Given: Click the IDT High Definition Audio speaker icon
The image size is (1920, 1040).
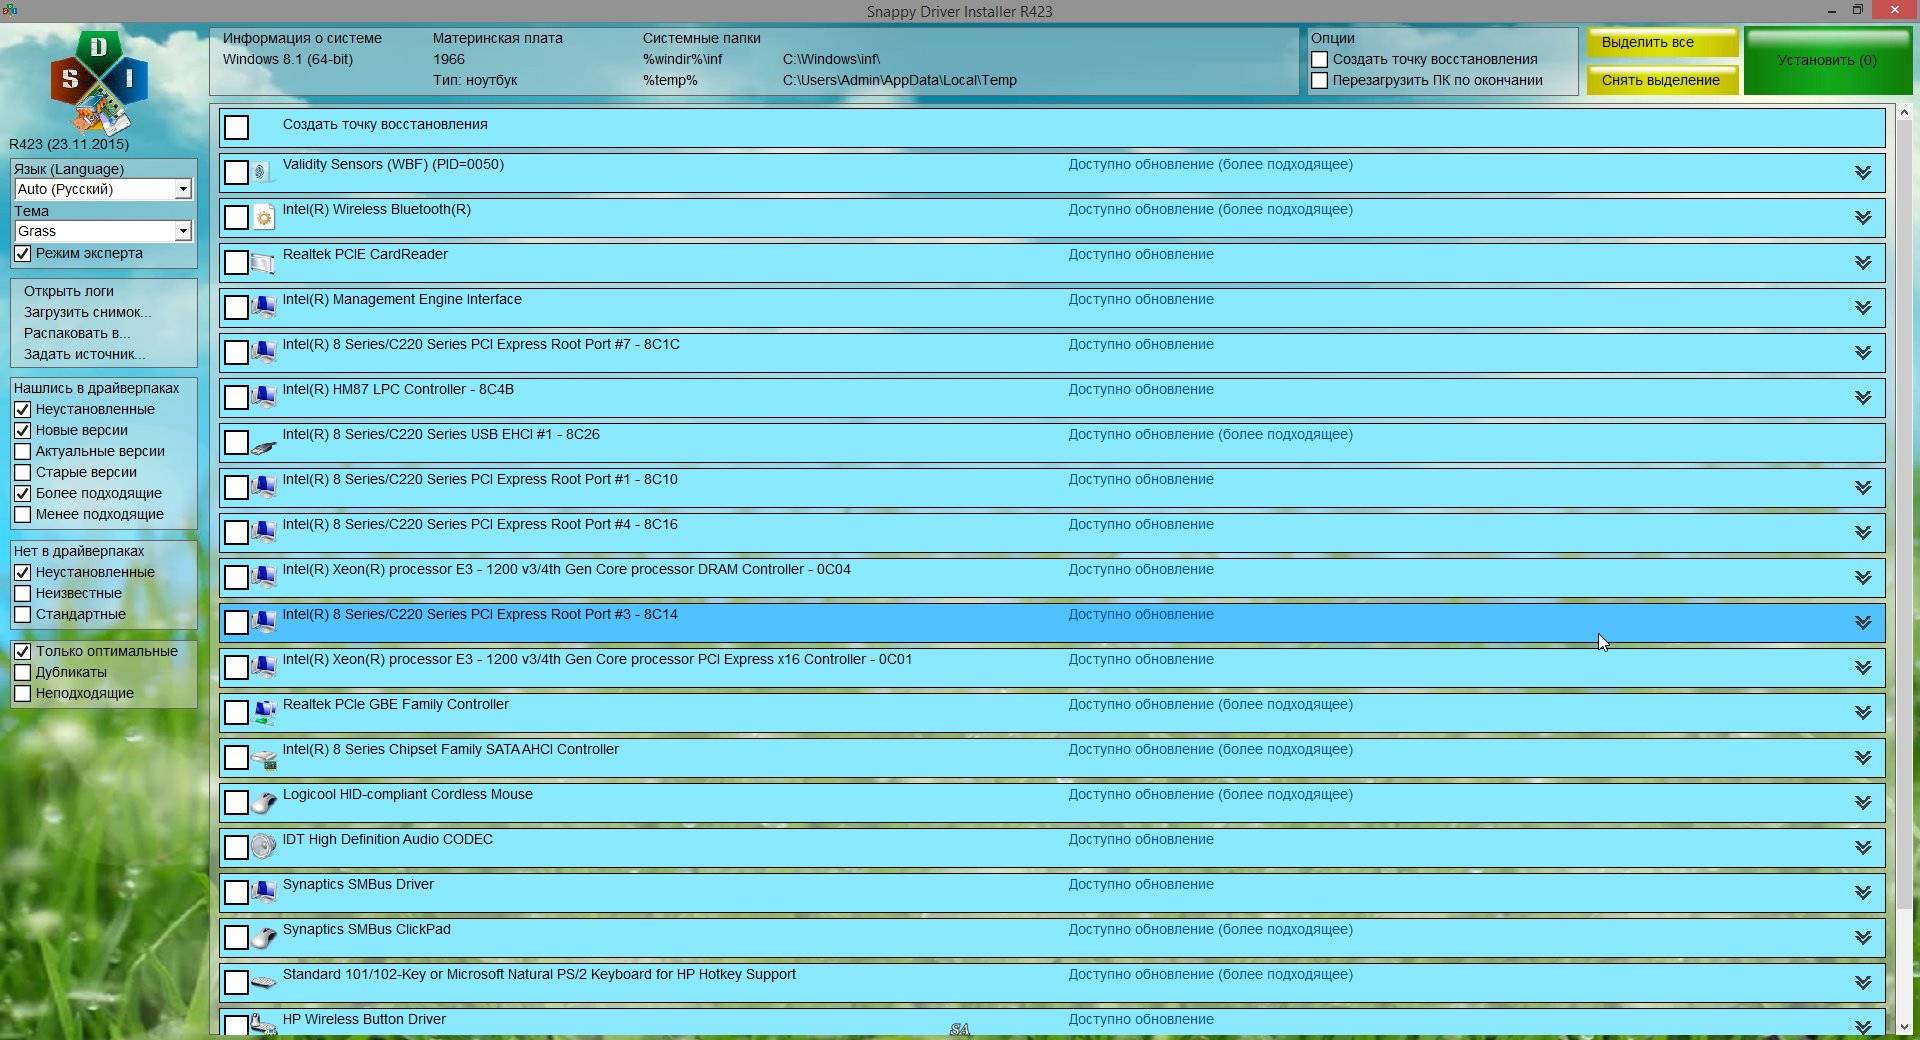Looking at the screenshot, I should click(x=263, y=847).
